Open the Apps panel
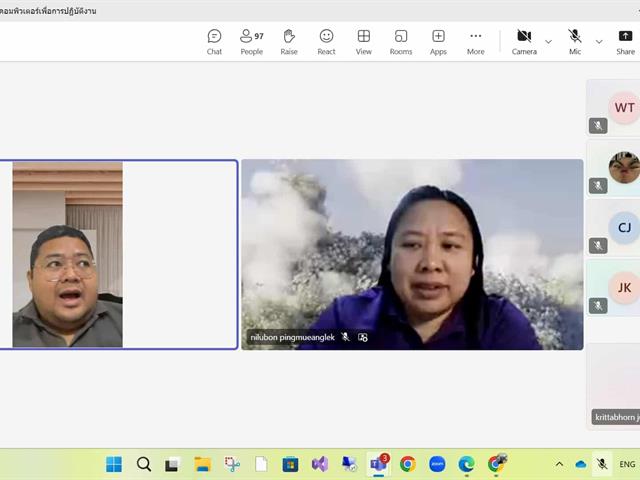The width and height of the screenshot is (640, 480). pyautogui.click(x=438, y=41)
